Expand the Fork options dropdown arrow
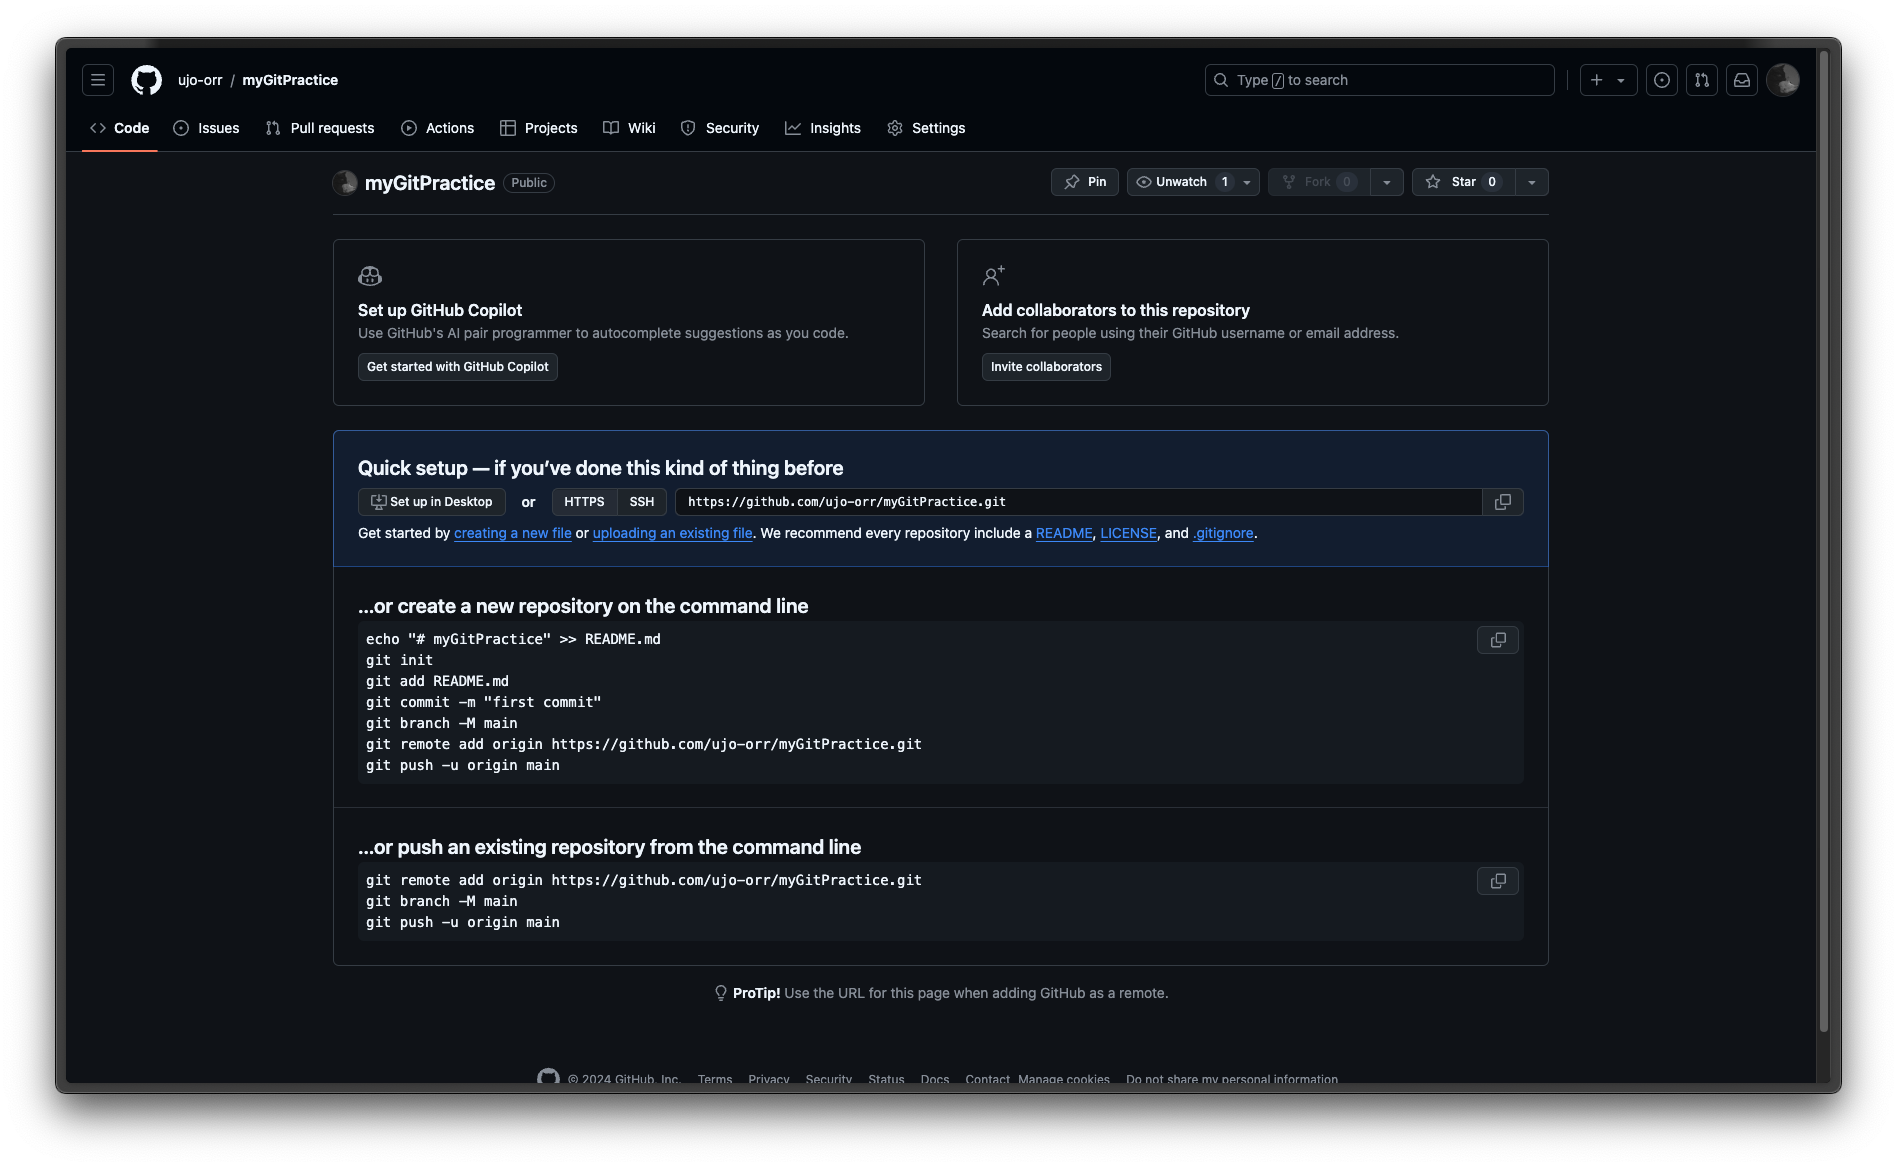Viewport: 1897px width, 1167px height. 1387,182
